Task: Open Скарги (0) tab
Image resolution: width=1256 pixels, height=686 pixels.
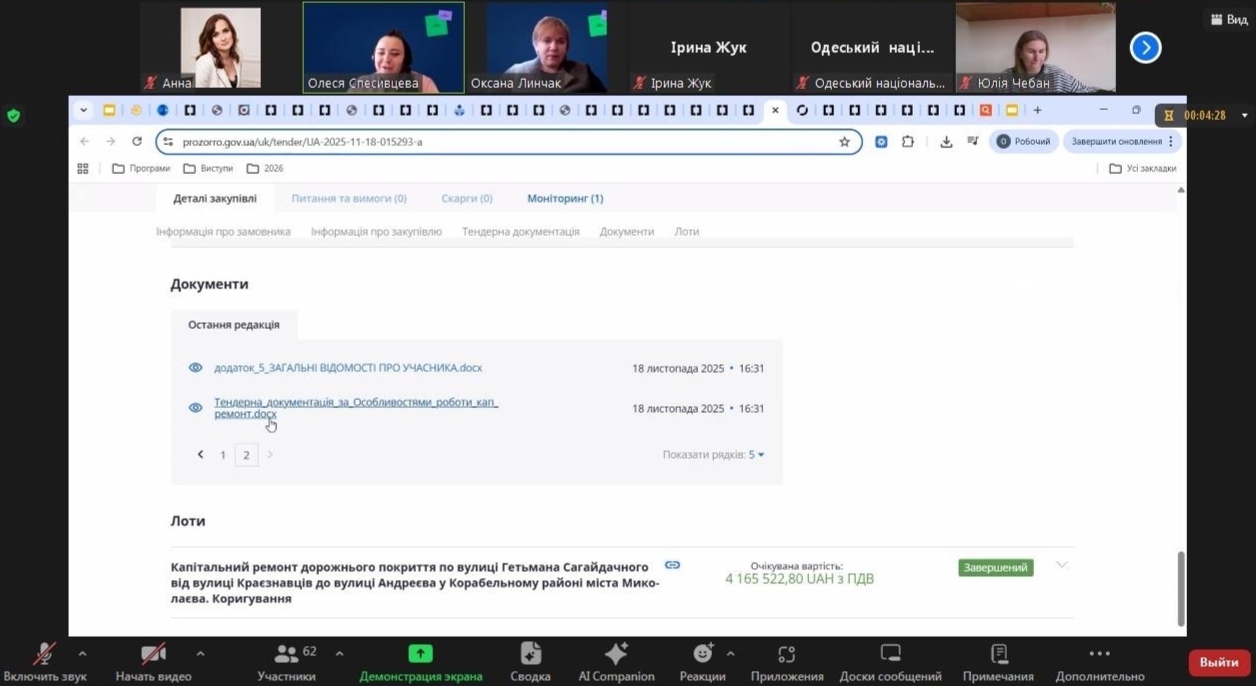Action: 467,198
